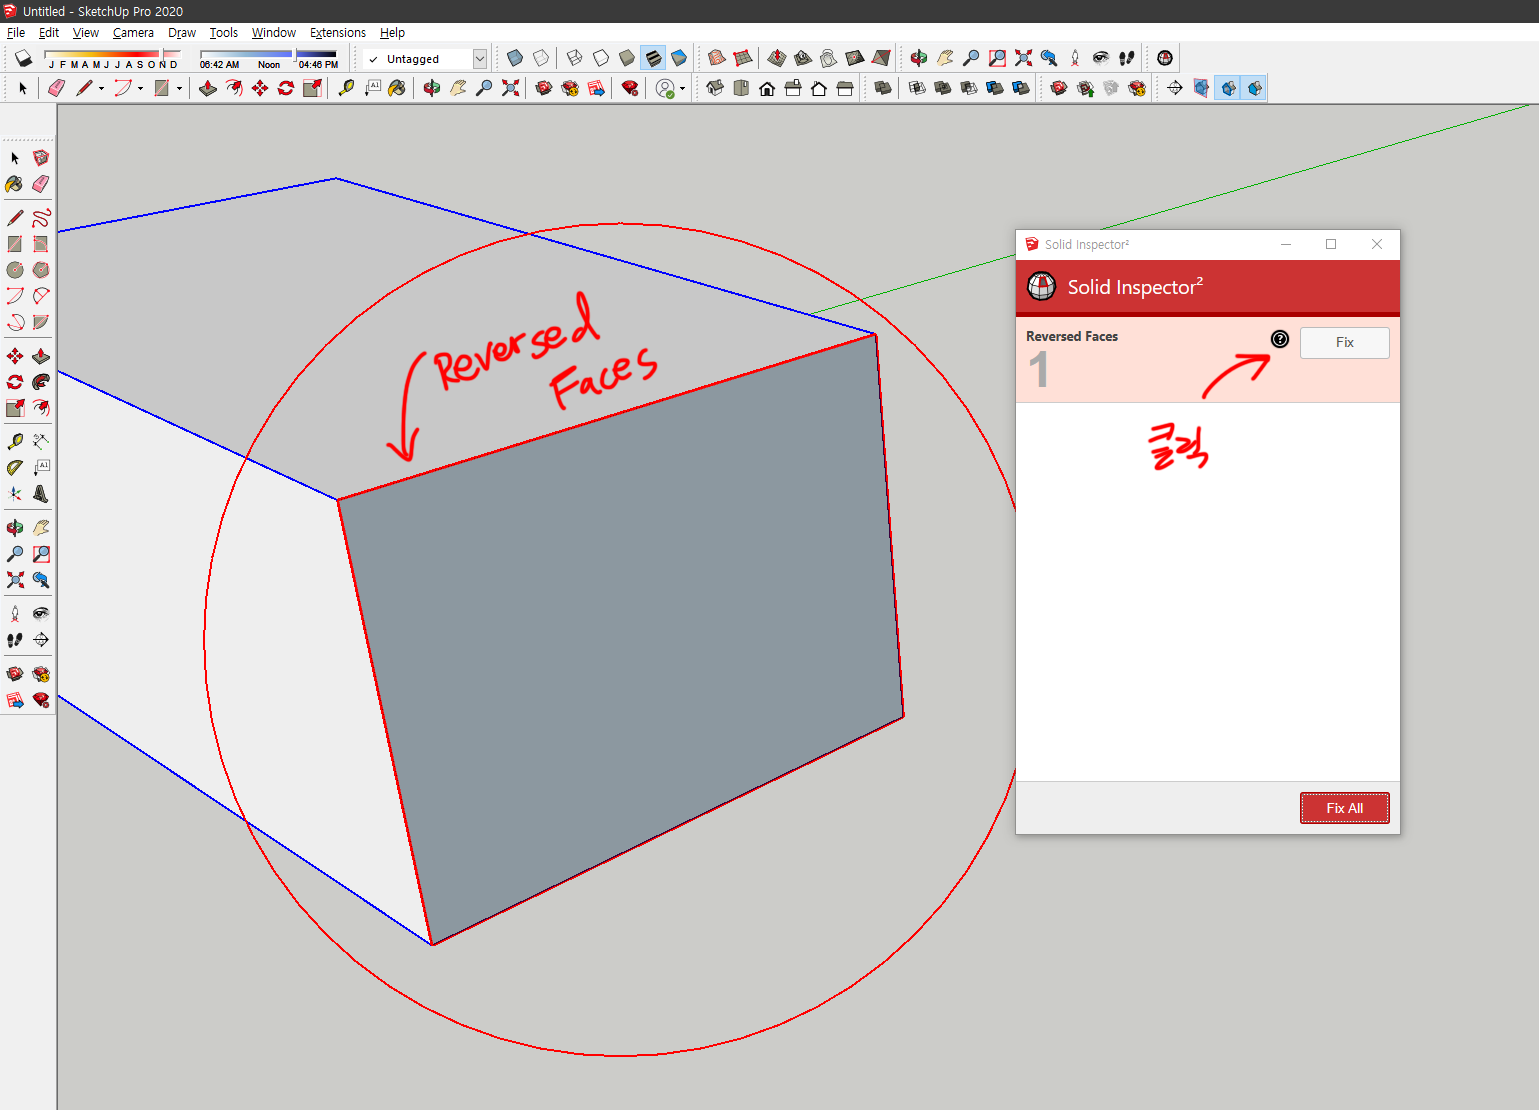Toggle Display Section Fill
This screenshot has height=1110, width=1539.
coord(1254,88)
